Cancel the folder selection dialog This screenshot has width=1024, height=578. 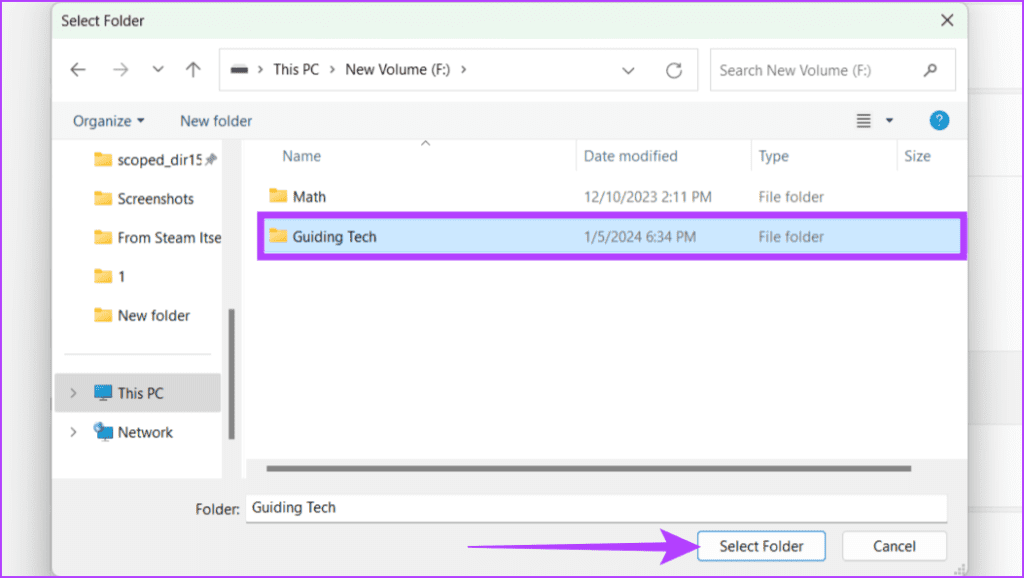pos(893,546)
